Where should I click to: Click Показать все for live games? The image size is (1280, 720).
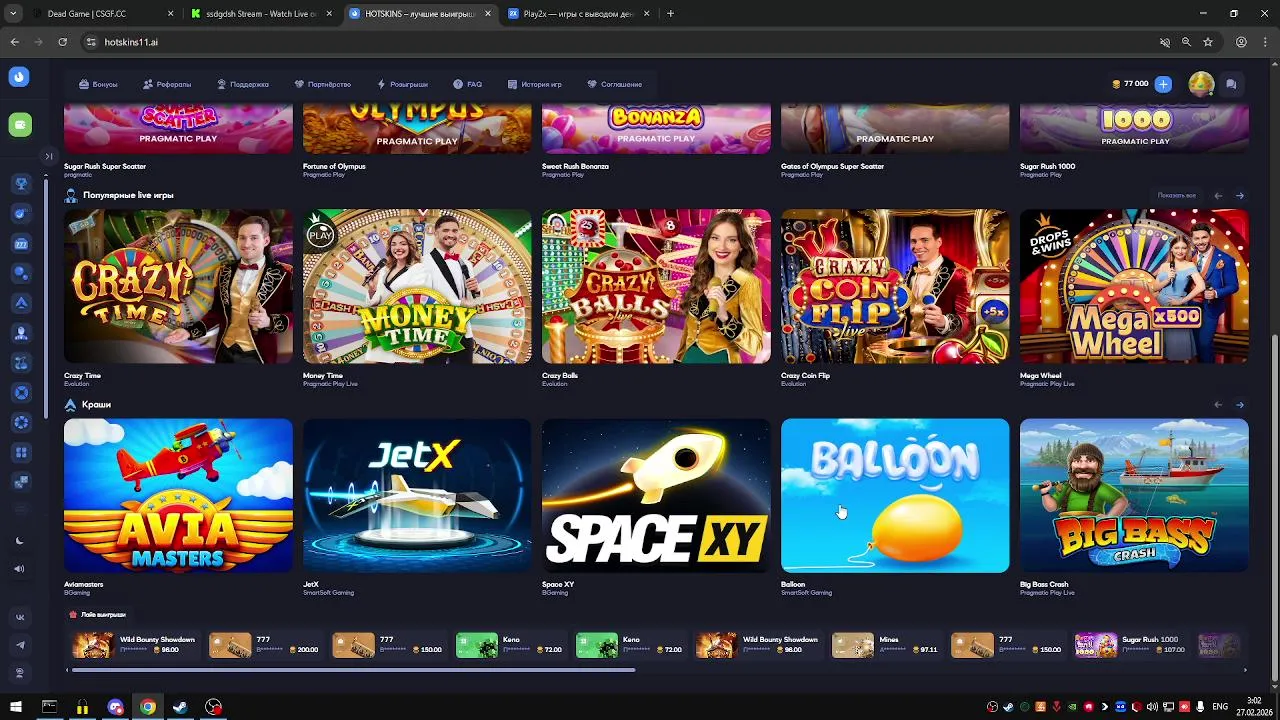click(x=1176, y=195)
